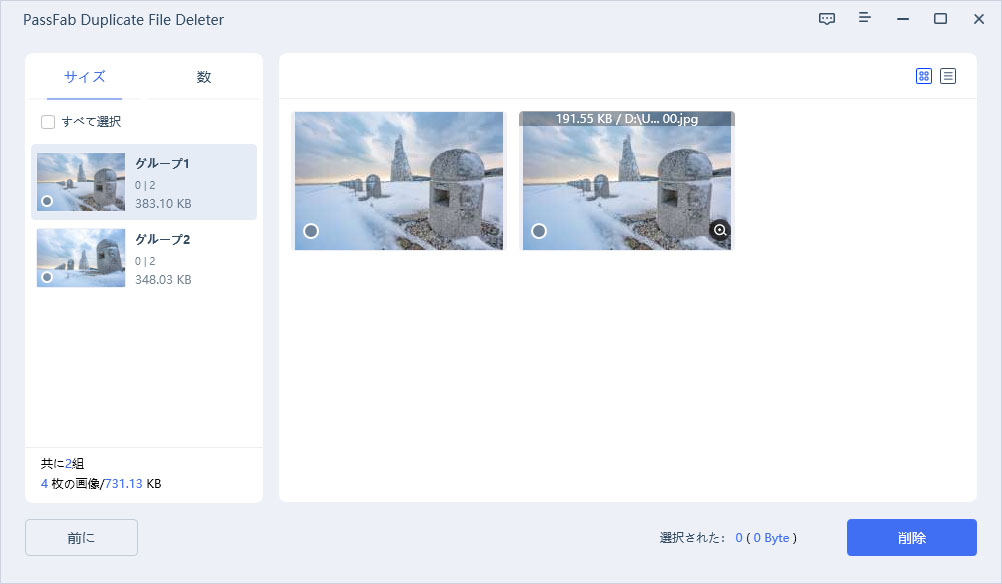Check the すべて選択 checkbox
This screenshot has width=1002, height=584.
[48, 122]
